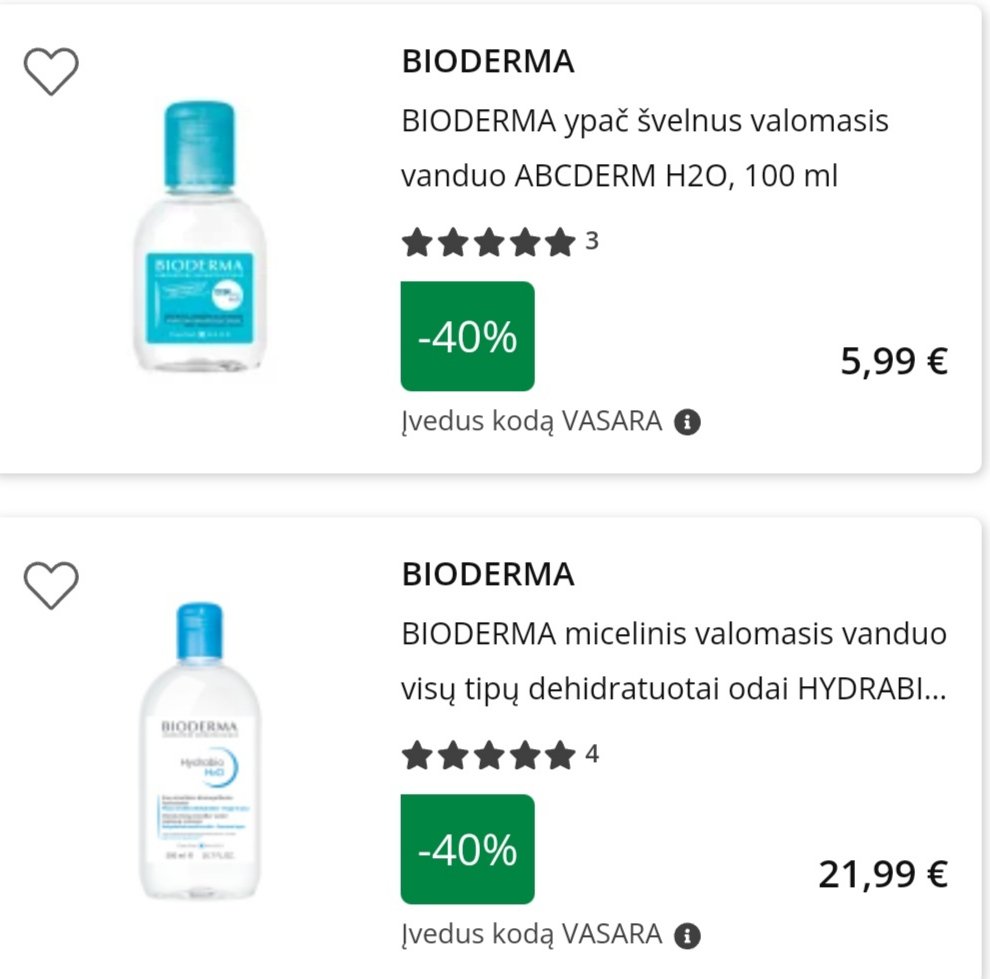Image resolution: width=990 pixels, height=979 pixels.
Task: Open BIODERMA ypač švelnus valomasis vanduo title
Action: pos(645,148)
